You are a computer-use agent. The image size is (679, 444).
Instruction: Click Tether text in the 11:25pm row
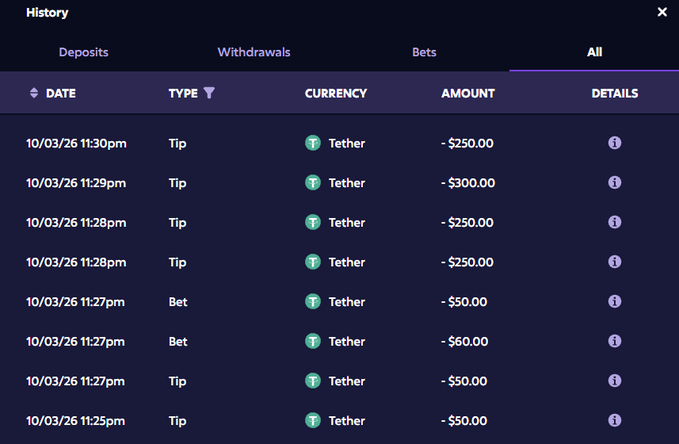coord(347,421)
